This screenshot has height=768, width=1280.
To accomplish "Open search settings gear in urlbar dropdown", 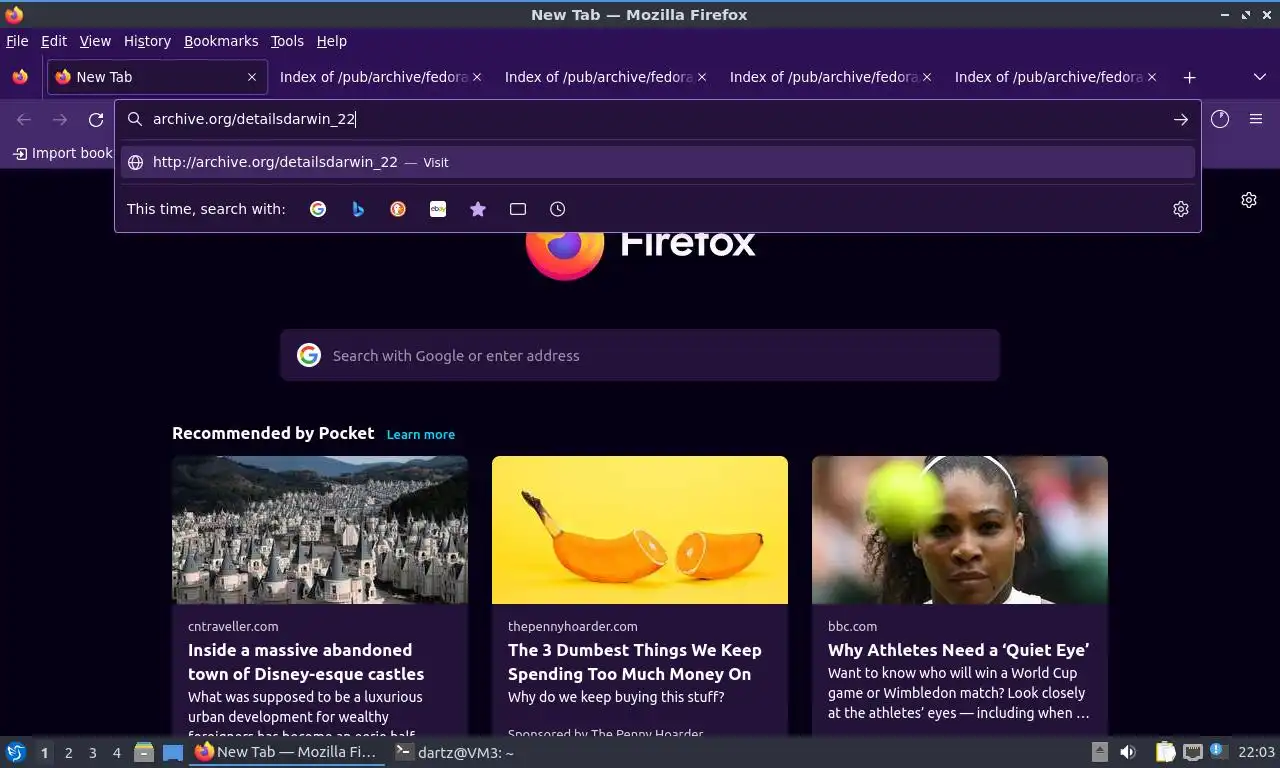I will (1181, 209).
